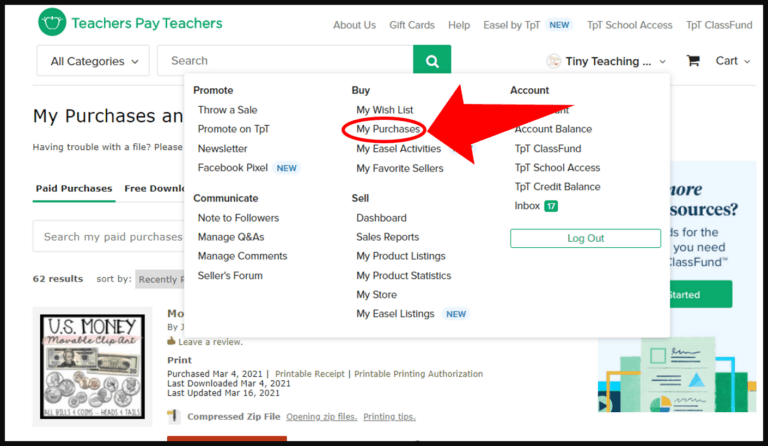This screenshot has width=768, height=446.
Task: Click the thumbs-up icon beside Leave a review
Action: [x=171, y=341]
